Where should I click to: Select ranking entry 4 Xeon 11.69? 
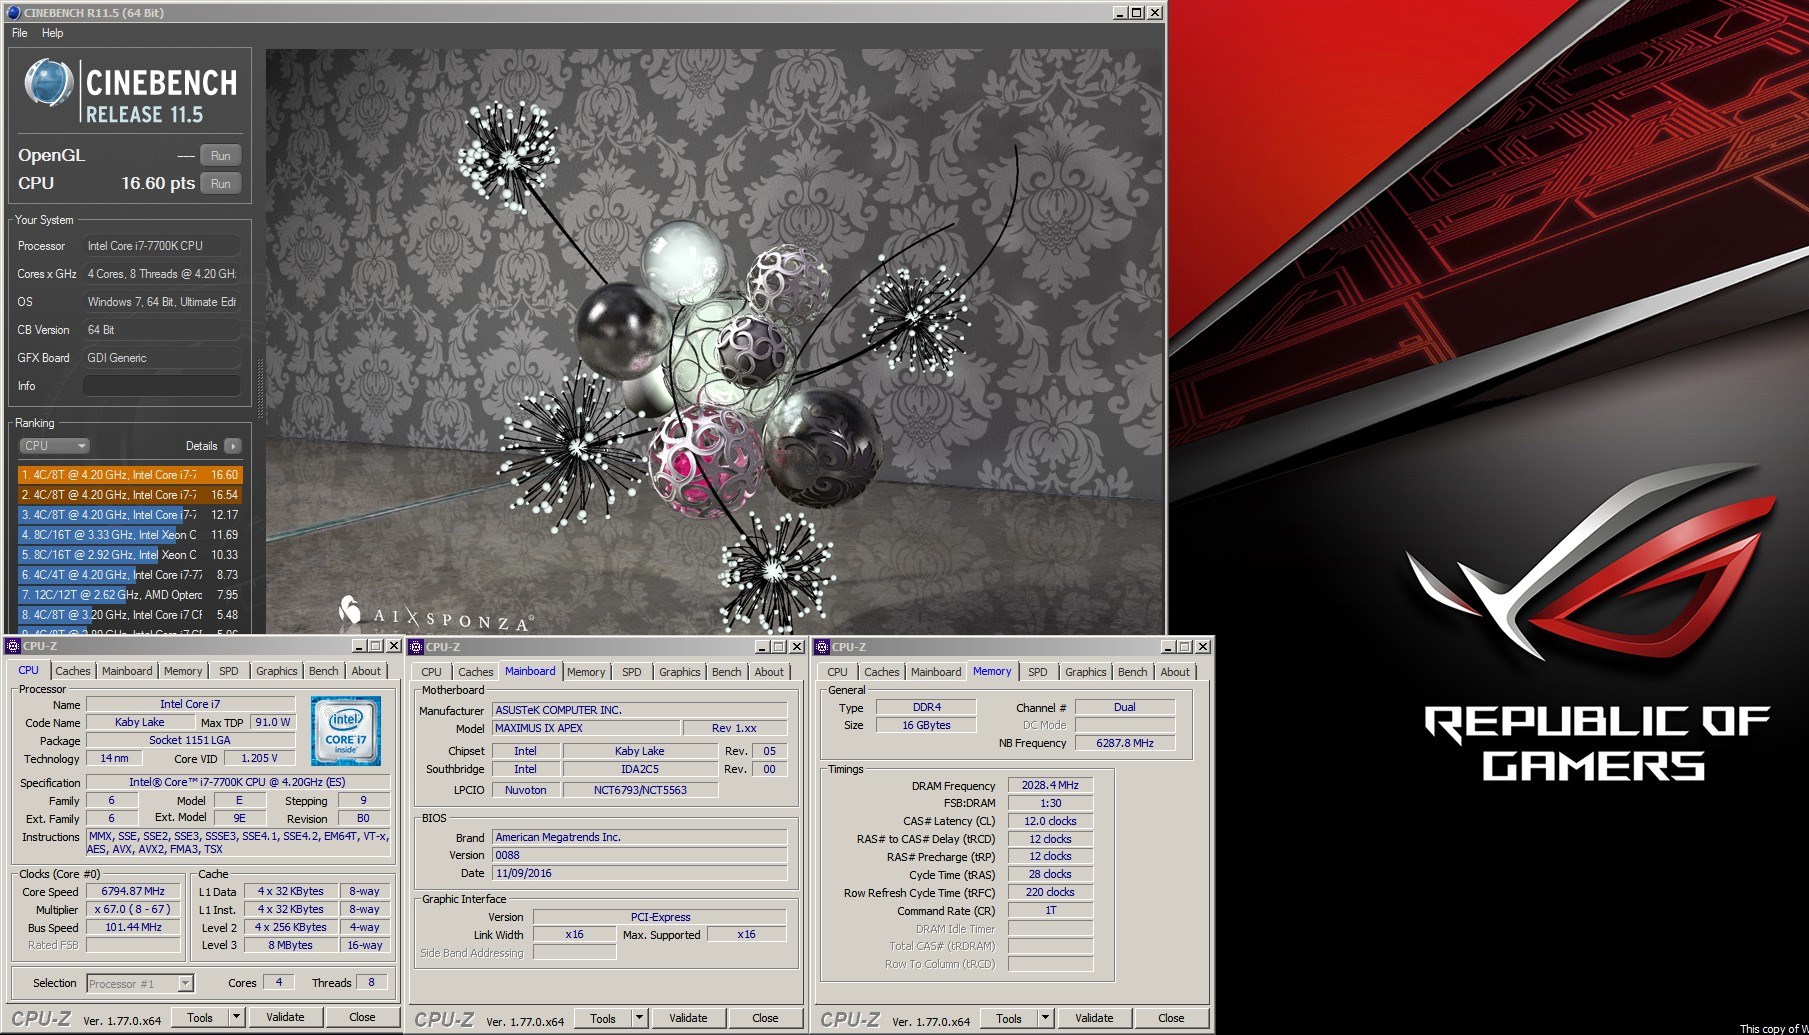tap(130, 535)
